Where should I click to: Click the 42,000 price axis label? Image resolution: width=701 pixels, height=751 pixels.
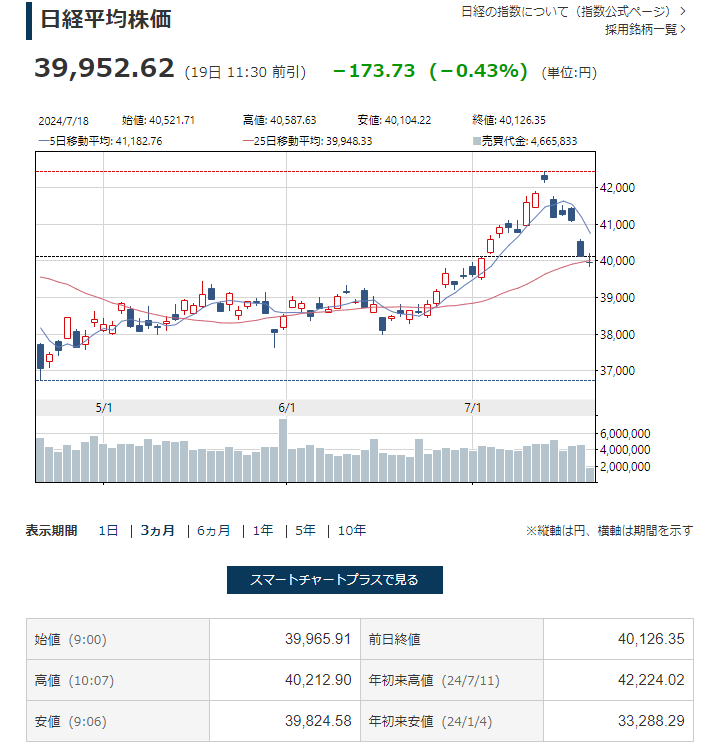tap(618, 188)
